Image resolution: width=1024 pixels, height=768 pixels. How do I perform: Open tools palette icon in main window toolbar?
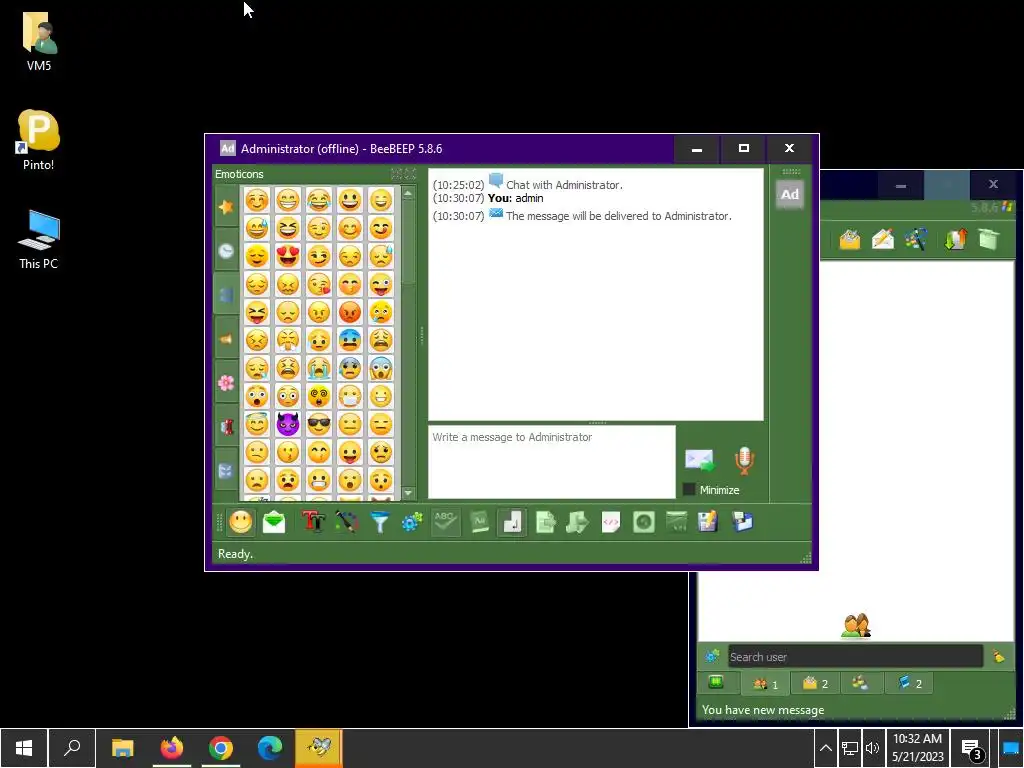tap(916, 240)
